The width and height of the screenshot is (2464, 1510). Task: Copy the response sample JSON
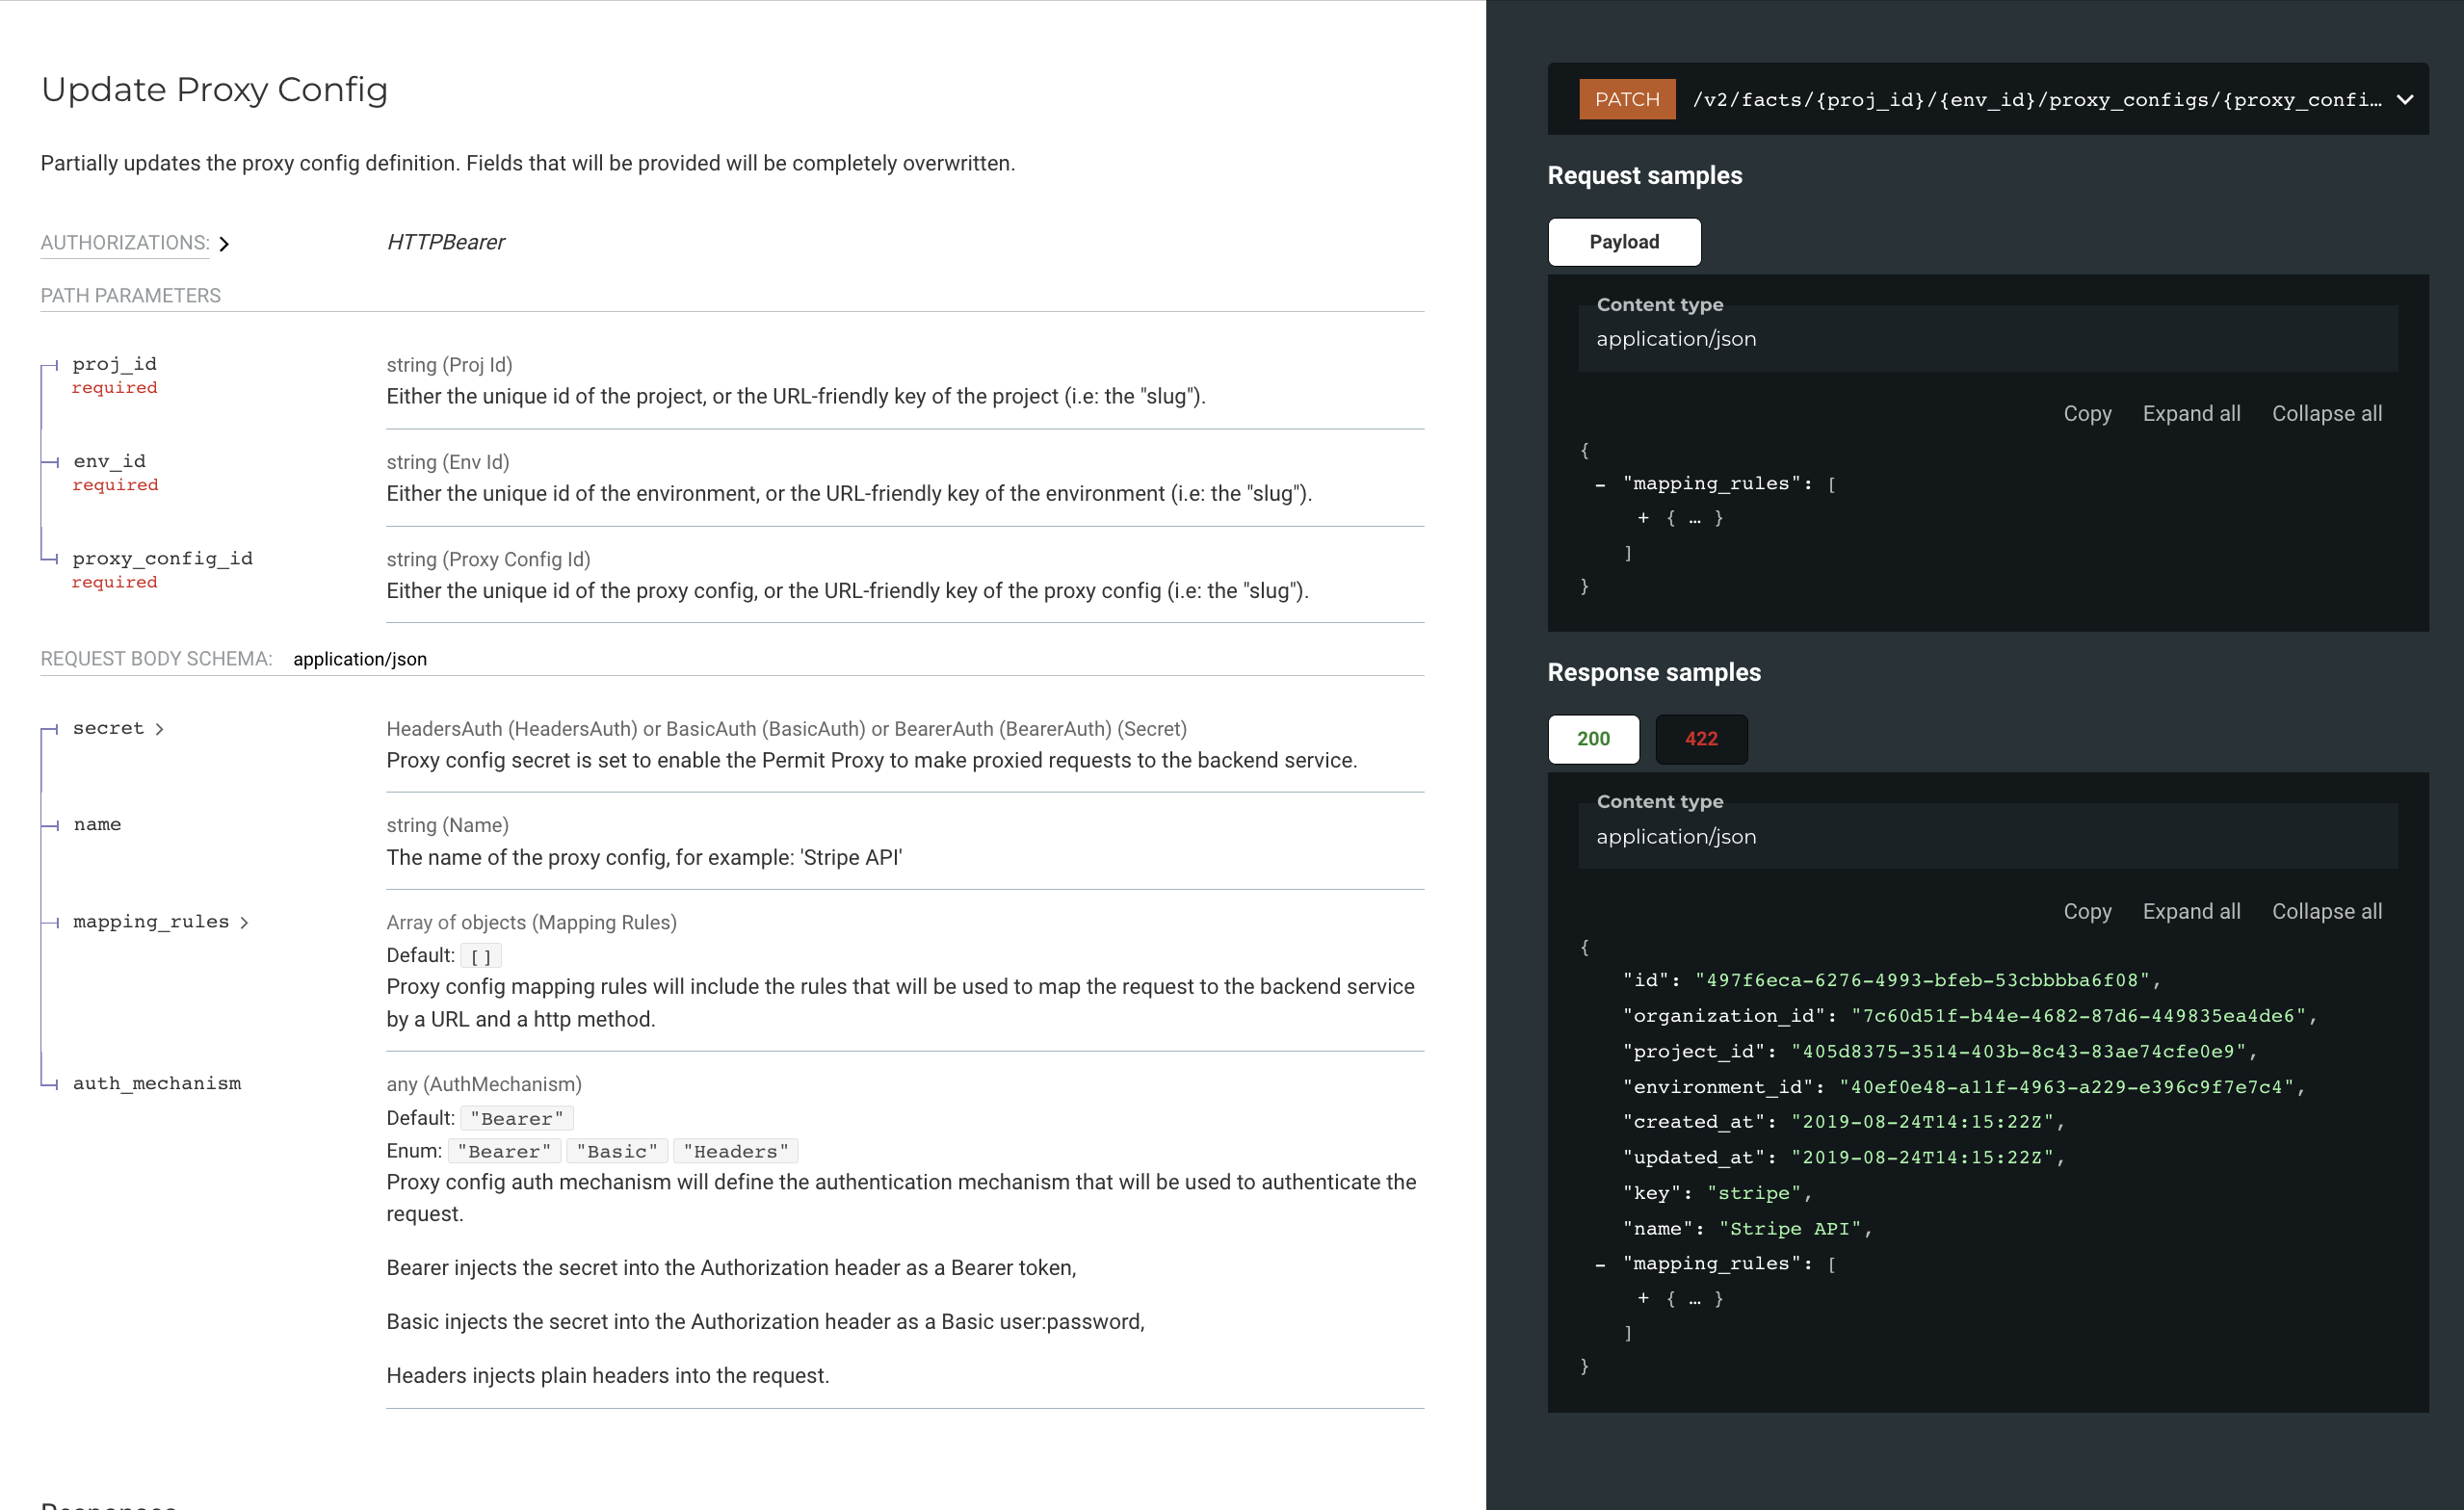[2088, 911]
